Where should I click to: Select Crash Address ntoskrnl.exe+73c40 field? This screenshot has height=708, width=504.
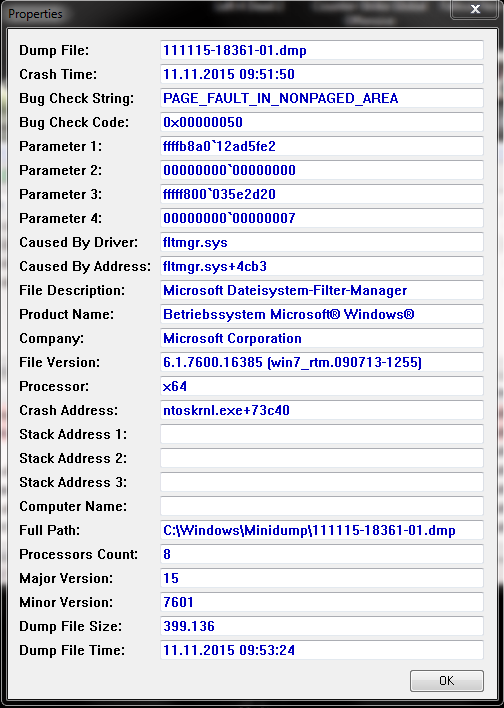click(x=322, y=410)
